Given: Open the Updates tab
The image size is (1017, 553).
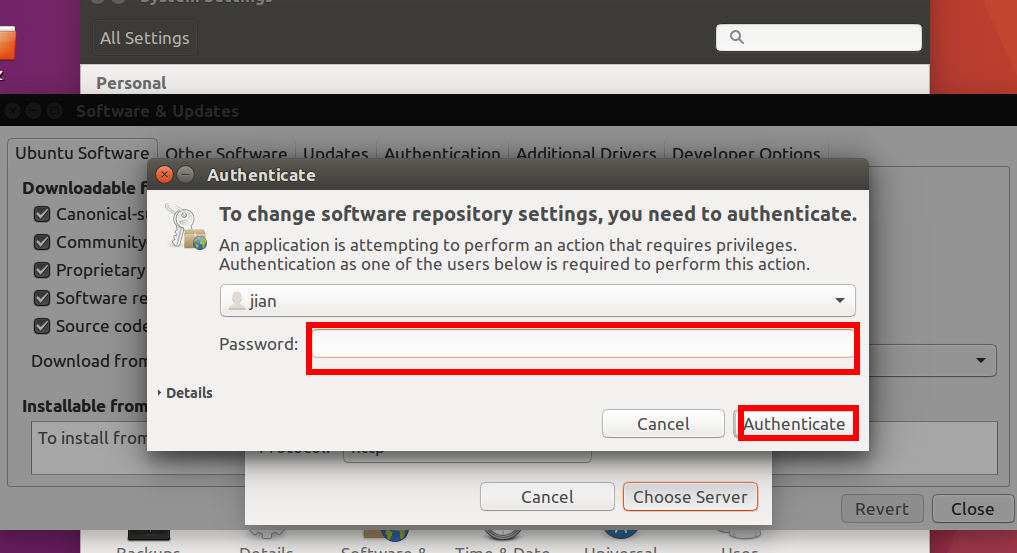Looking at the screenshot, I should coord(335,154).
